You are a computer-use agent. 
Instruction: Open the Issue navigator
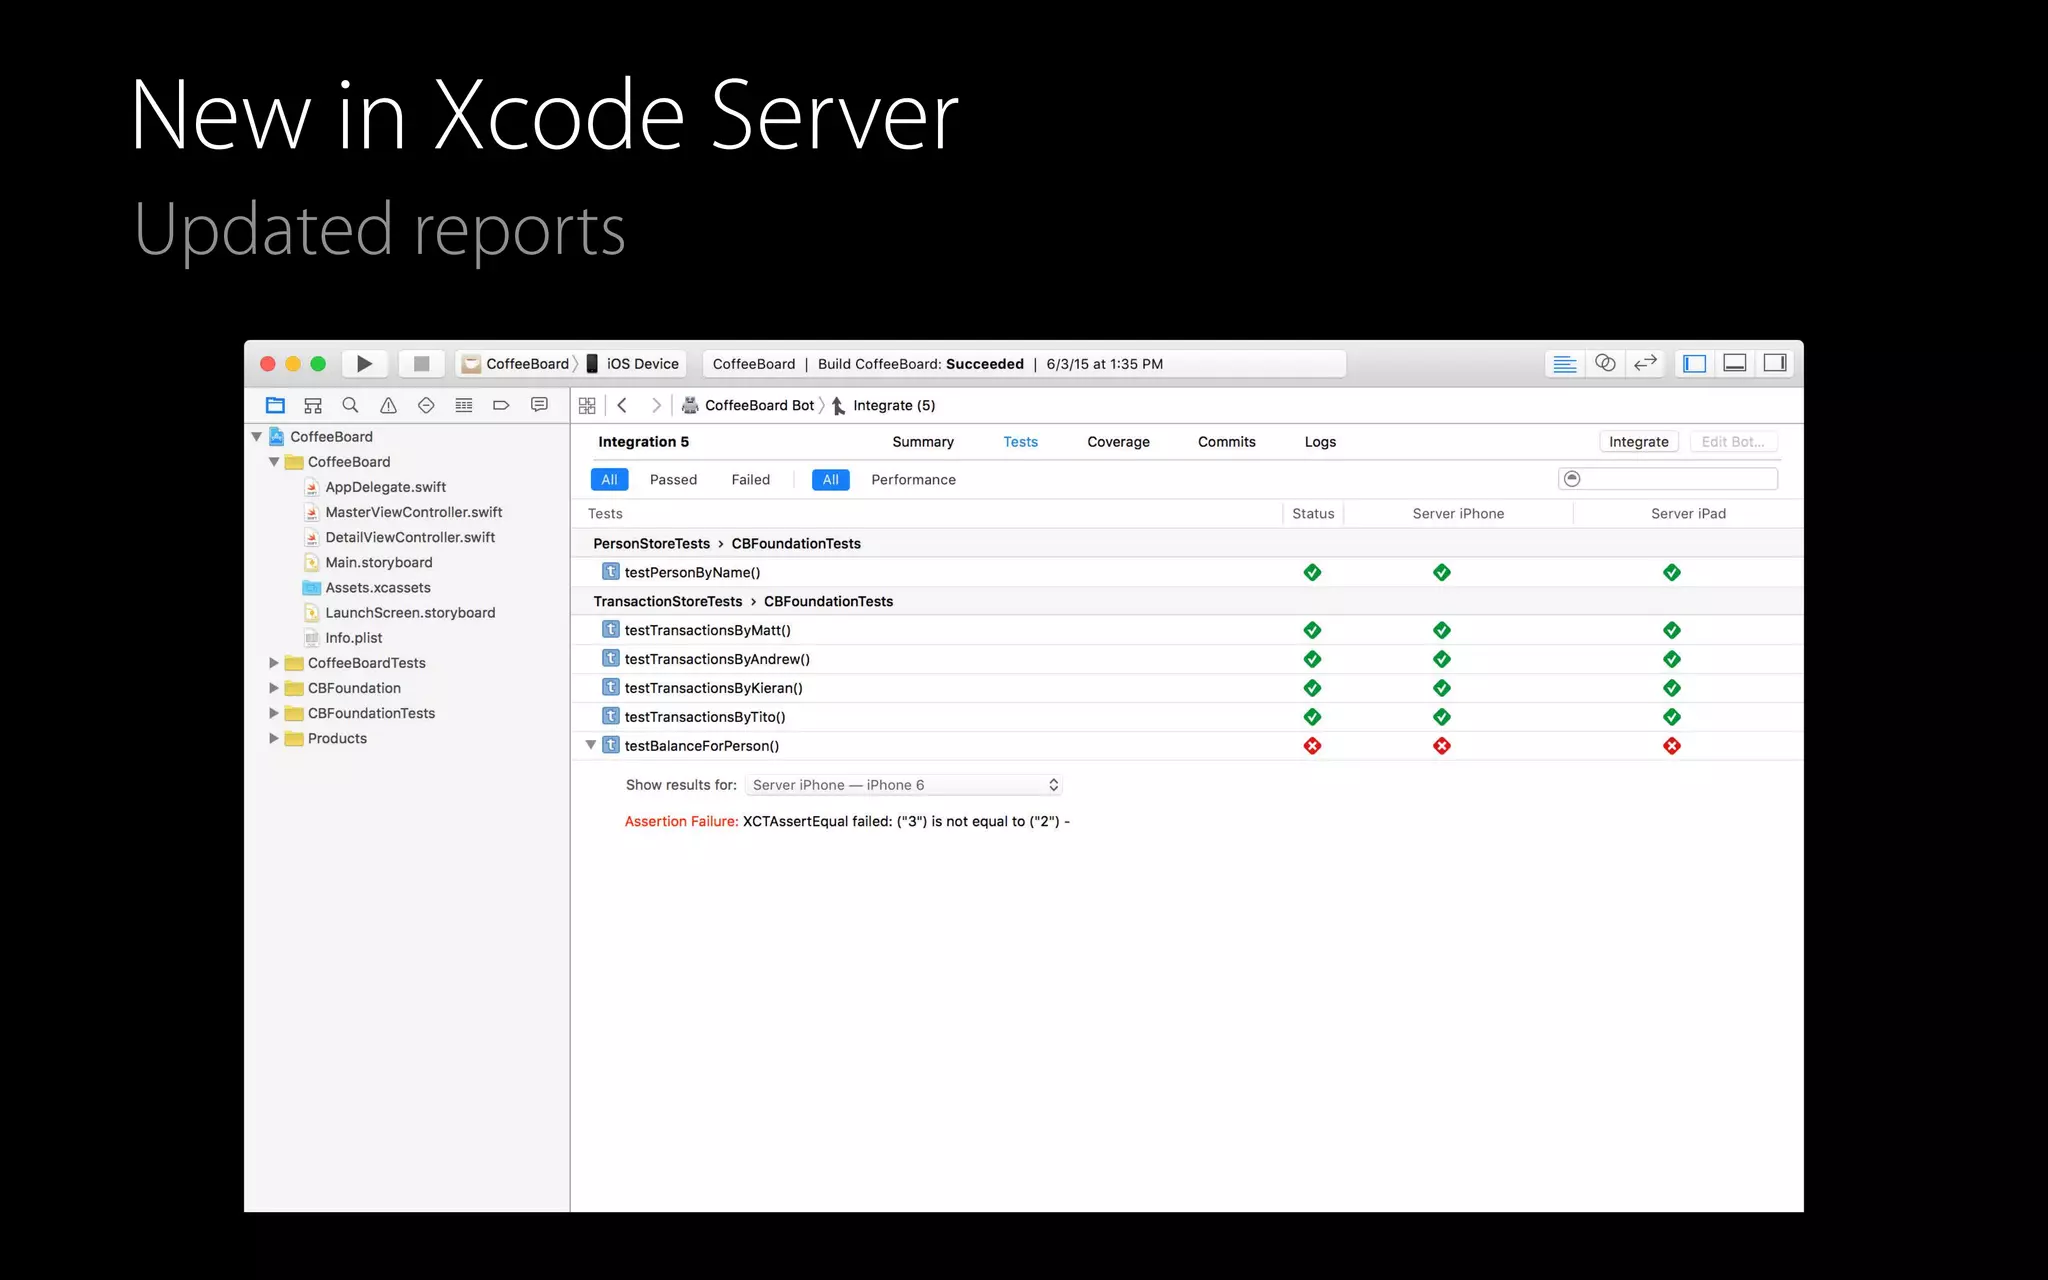pos(388,405)
